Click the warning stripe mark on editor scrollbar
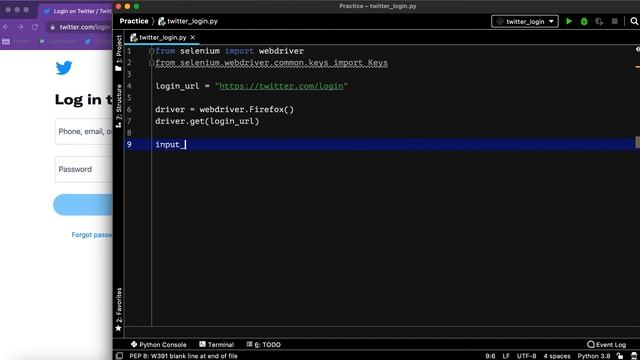Image resolution: width=640 pixels, height=360 pixels. [637, 67]
